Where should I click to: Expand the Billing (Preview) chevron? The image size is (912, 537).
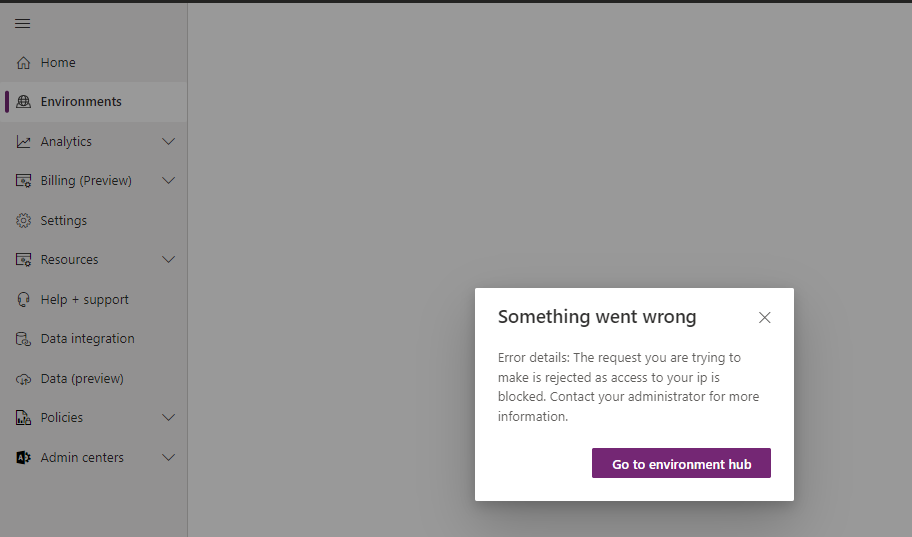click(x=168, y=180)
